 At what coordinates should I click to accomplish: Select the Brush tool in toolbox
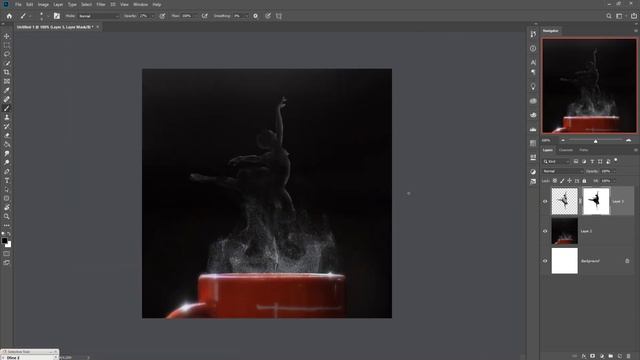(x=7, y=108)
